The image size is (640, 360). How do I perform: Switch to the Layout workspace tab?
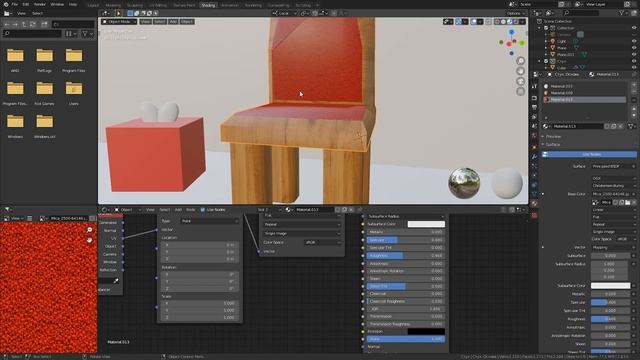93,5
